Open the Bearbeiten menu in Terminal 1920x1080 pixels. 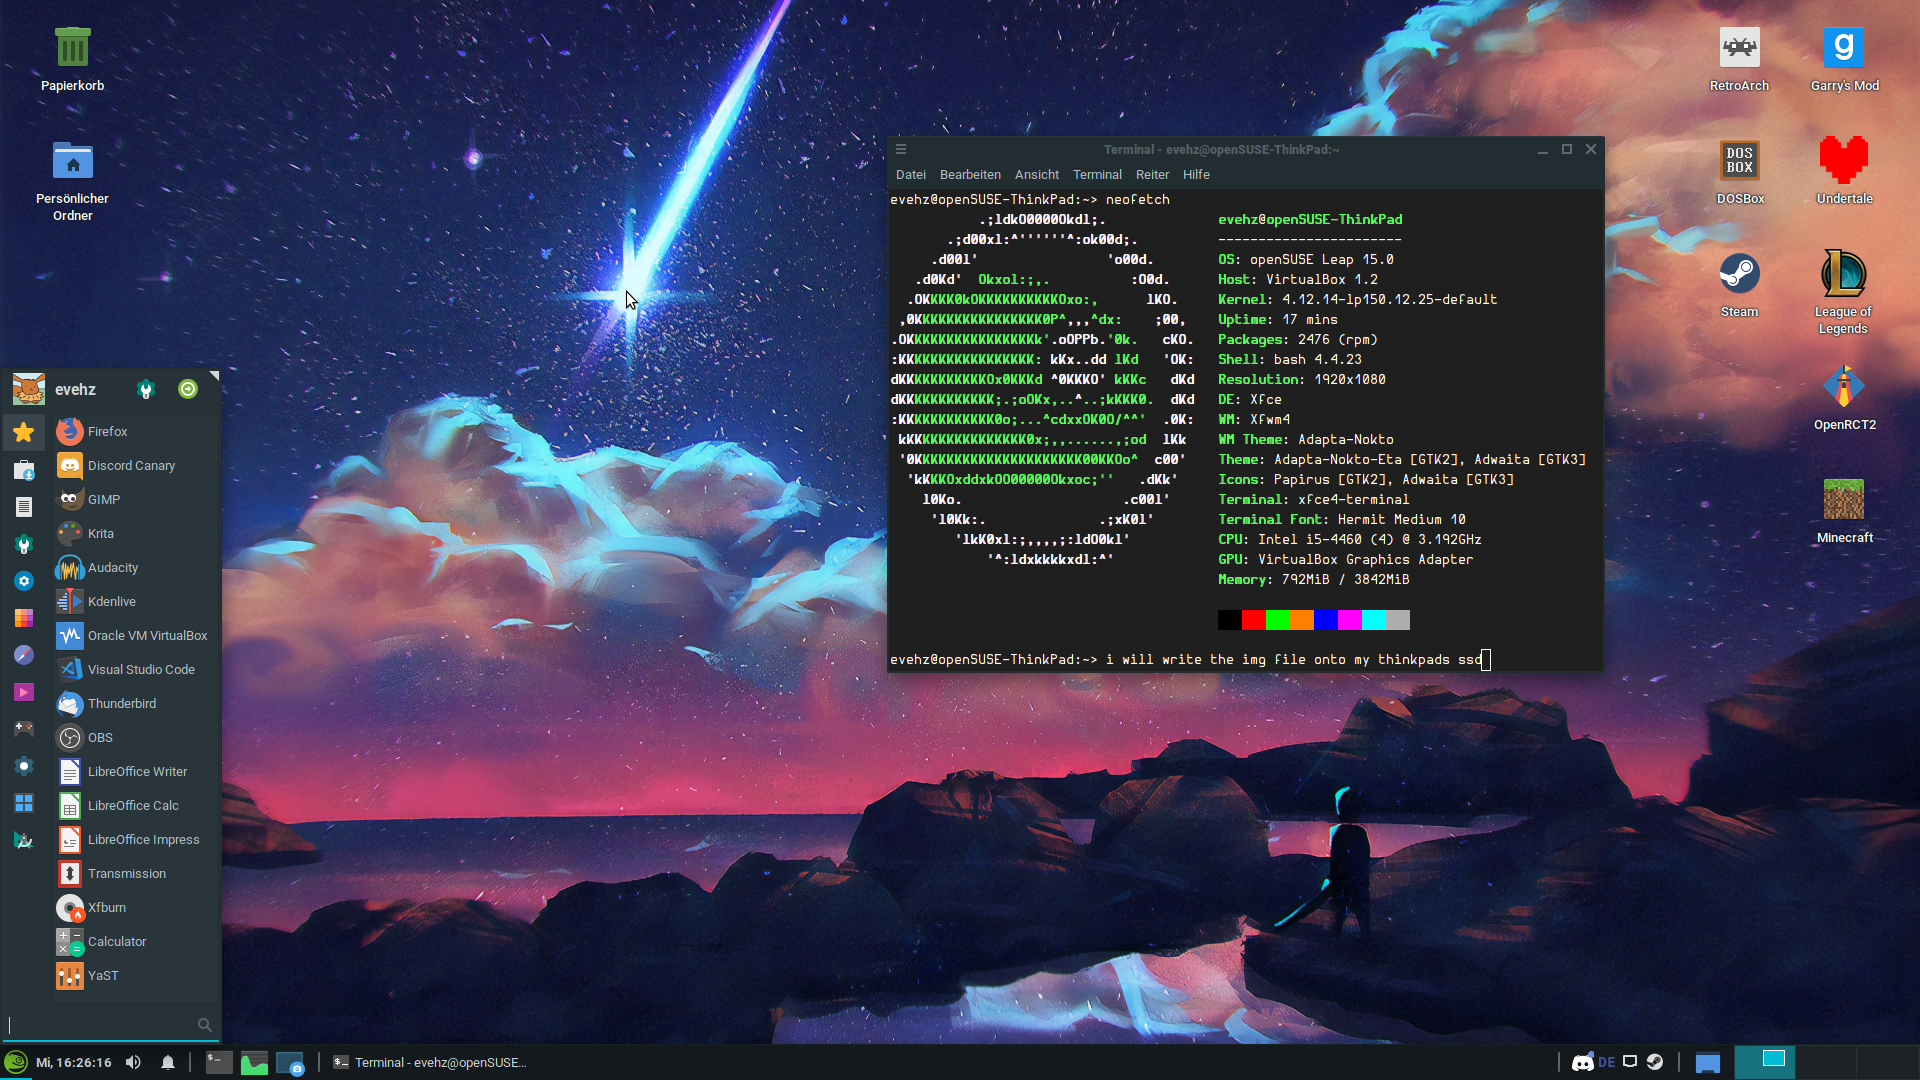[x=970, y=174]
